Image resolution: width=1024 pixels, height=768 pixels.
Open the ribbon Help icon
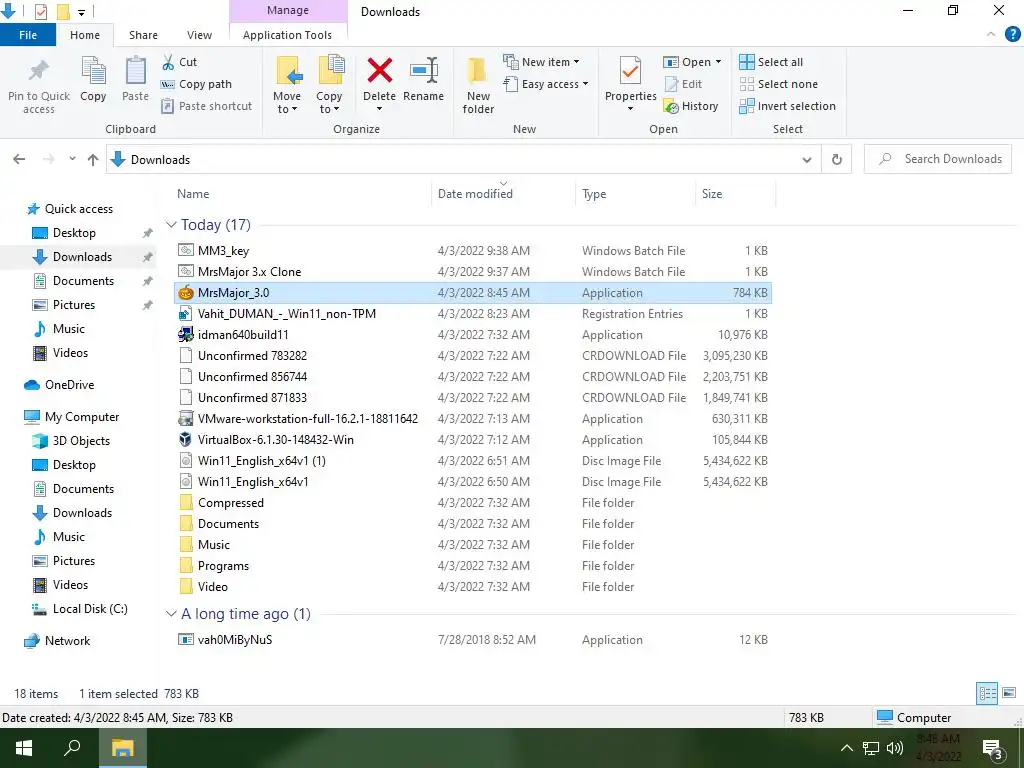(x=1012, y=34)
